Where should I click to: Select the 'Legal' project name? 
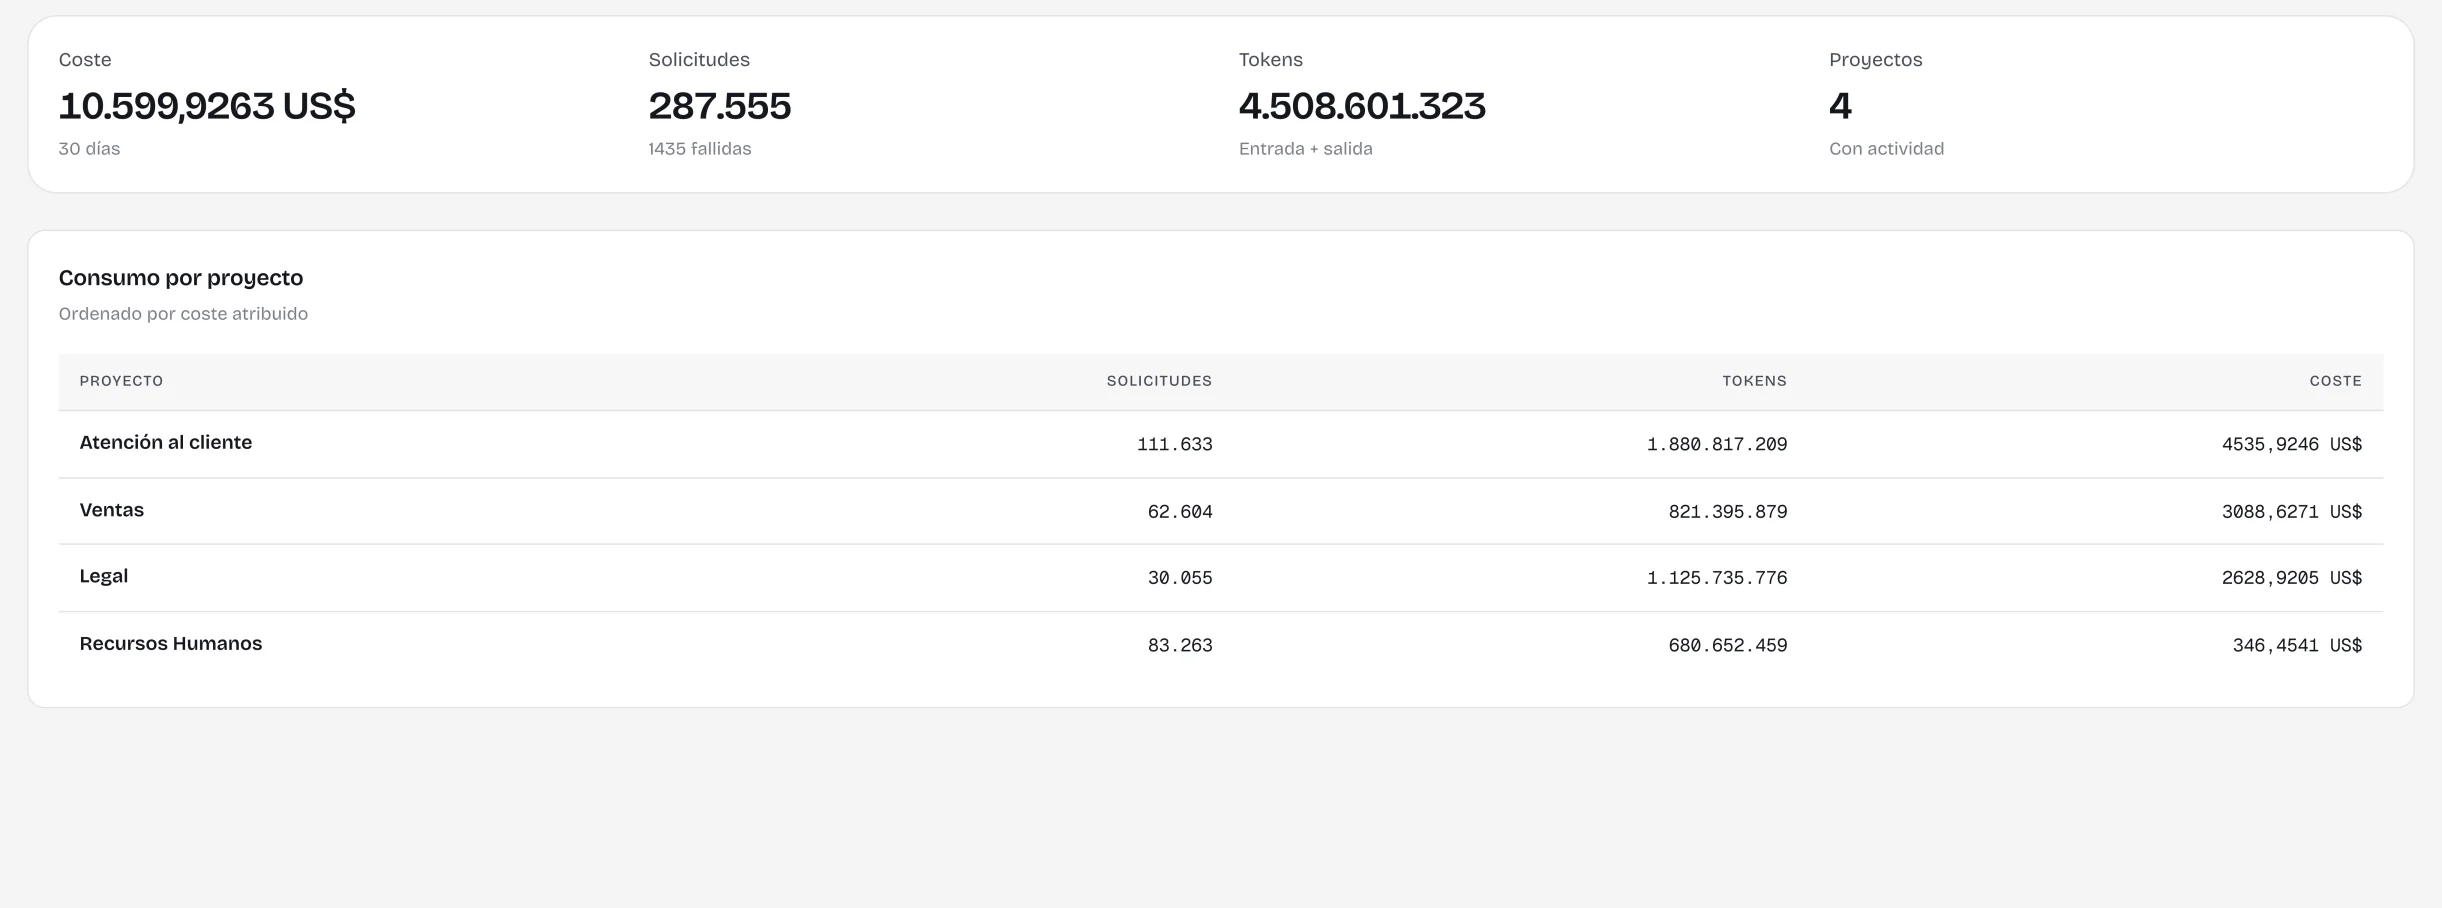(x=104, y=576)
